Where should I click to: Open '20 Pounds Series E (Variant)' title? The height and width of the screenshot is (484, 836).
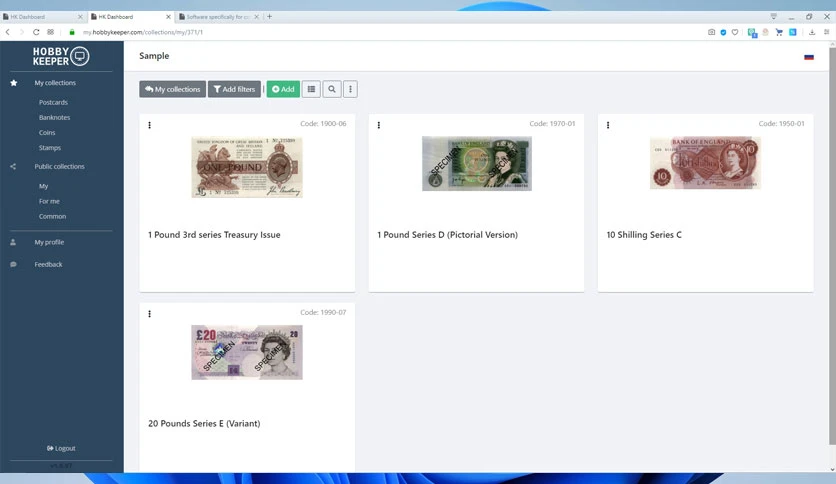204,423
